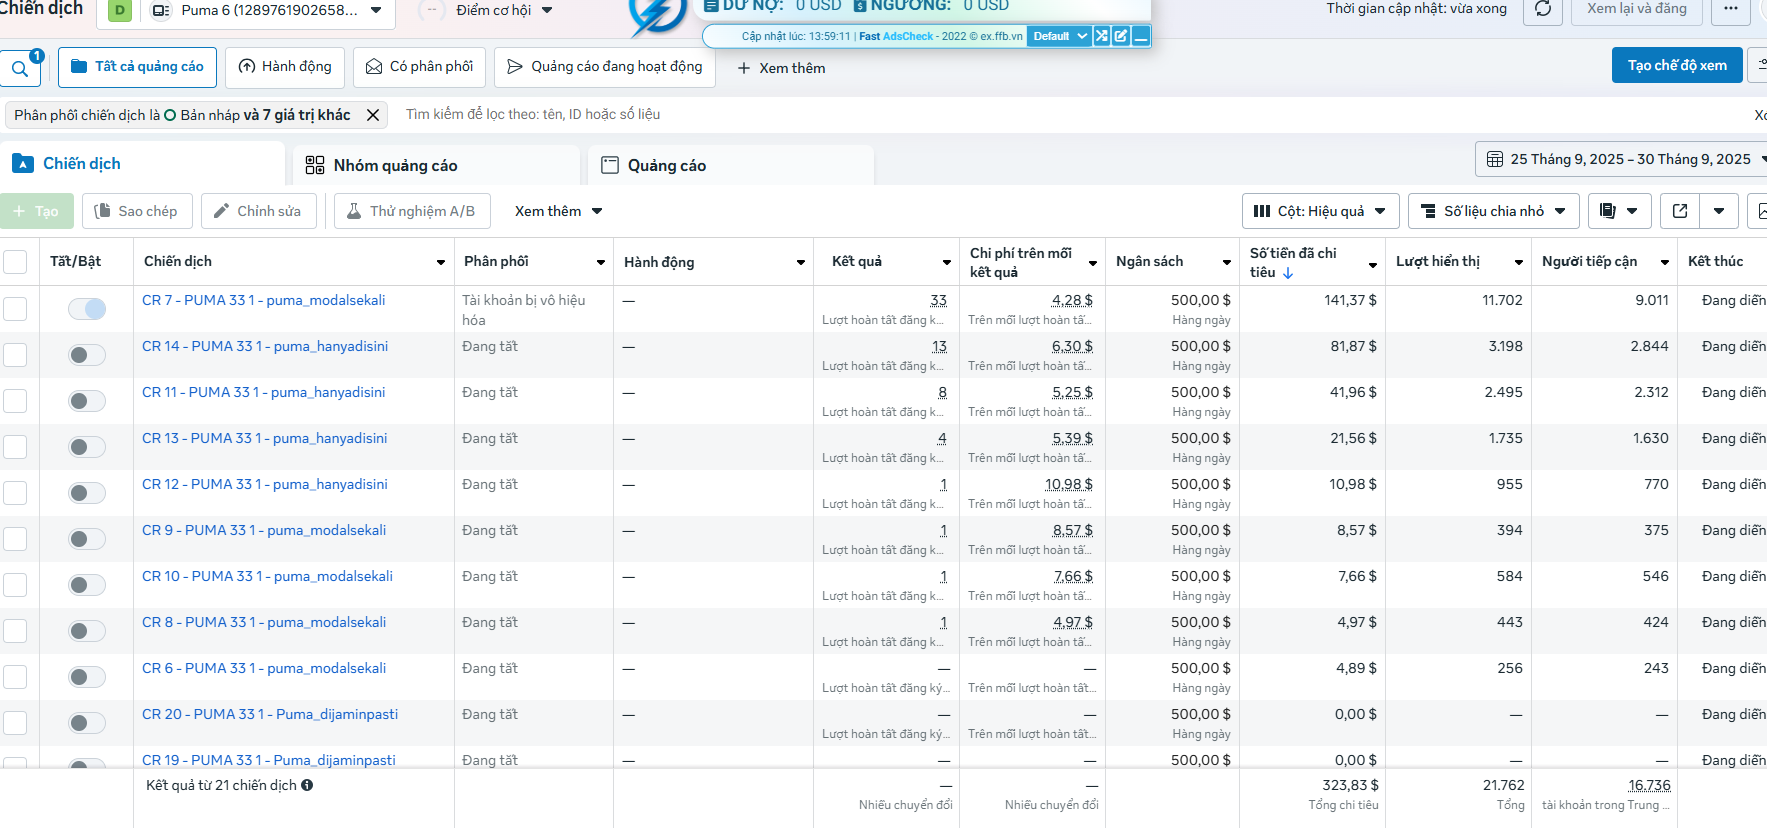Image resolution: width=1767 pixels, height=828 pixels.
Task: Open the Ngân sách column header menu
Action: pos(1226,262)
